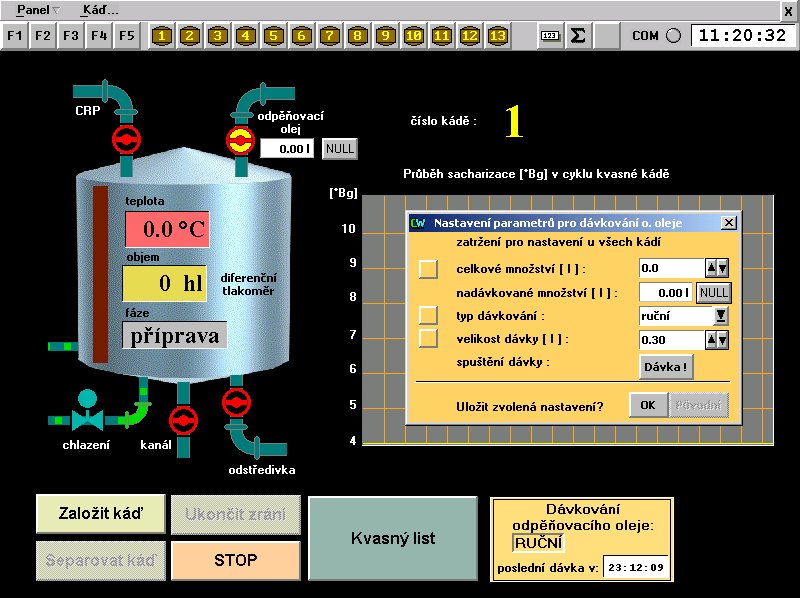Click the Sigma summary icon

(x=577, y=36)
